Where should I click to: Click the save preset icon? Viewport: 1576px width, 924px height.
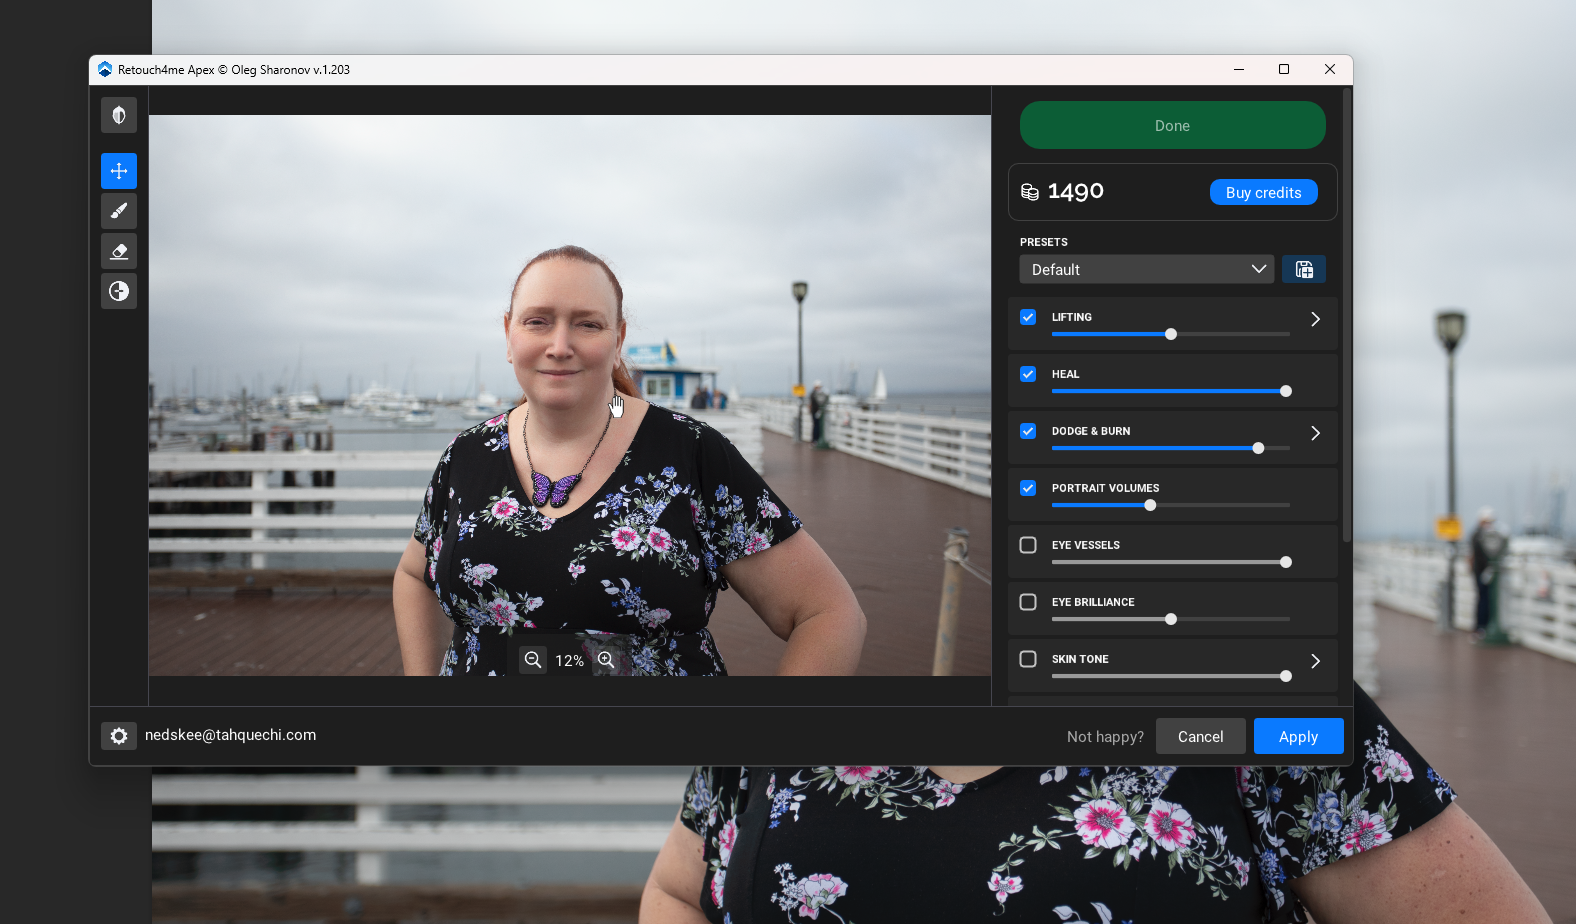[x=1304, y=269]
